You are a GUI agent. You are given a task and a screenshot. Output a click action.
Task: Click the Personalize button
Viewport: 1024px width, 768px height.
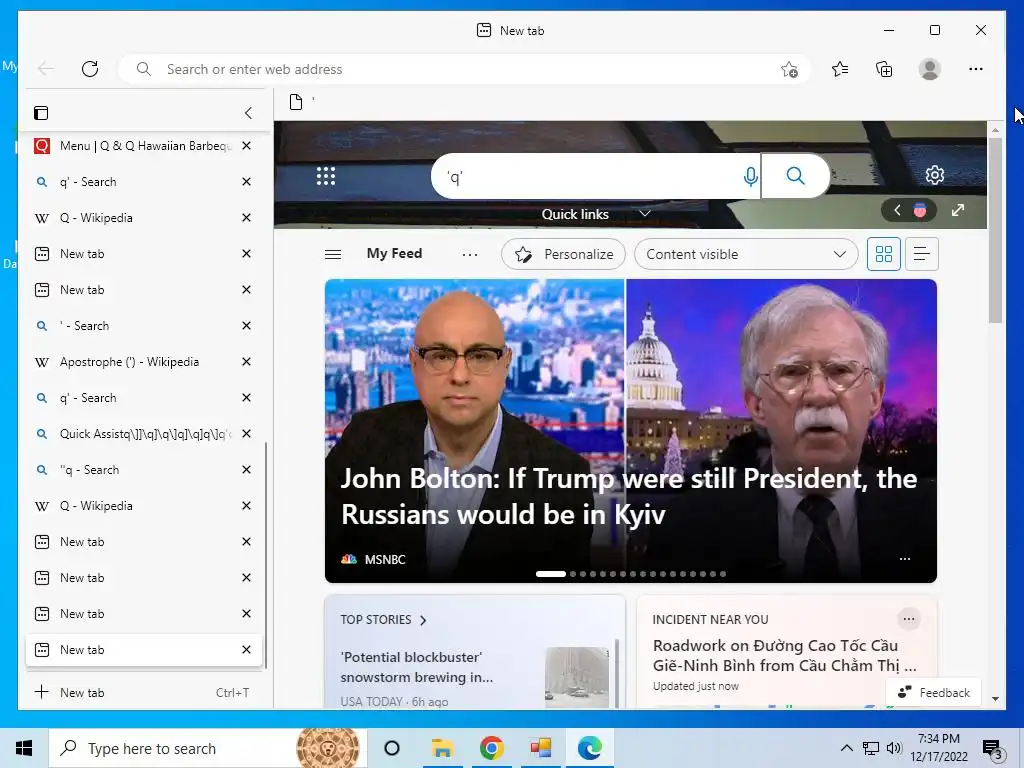564,254
